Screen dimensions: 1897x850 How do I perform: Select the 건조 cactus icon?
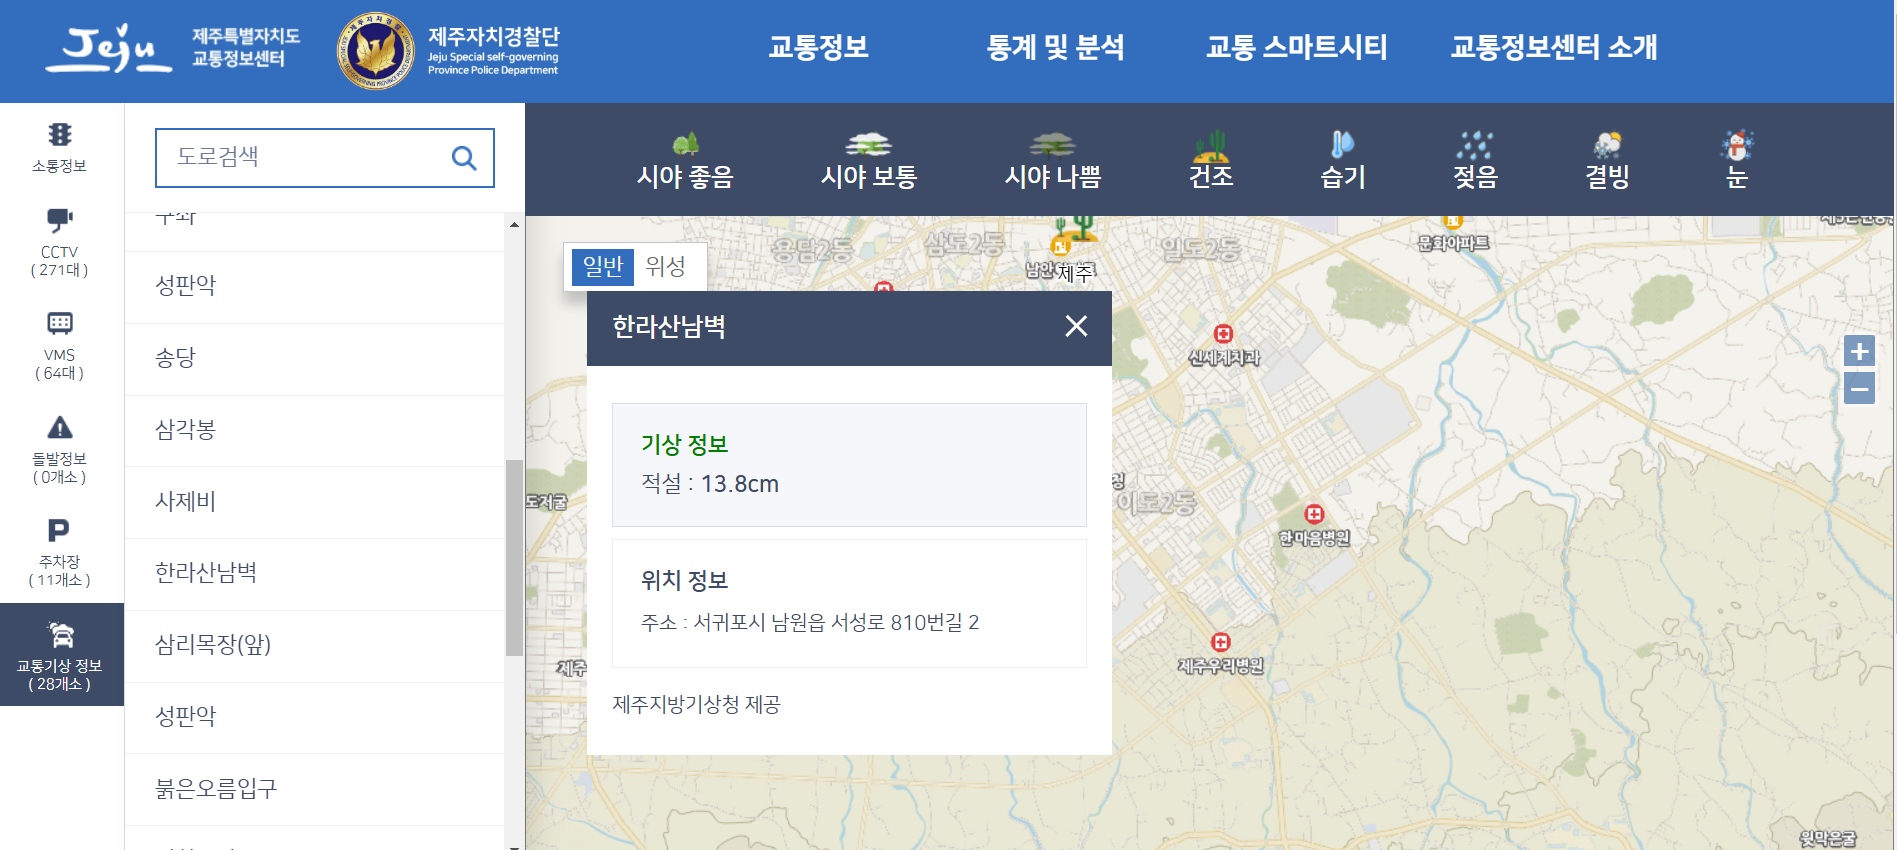[x=1211, y=146]
